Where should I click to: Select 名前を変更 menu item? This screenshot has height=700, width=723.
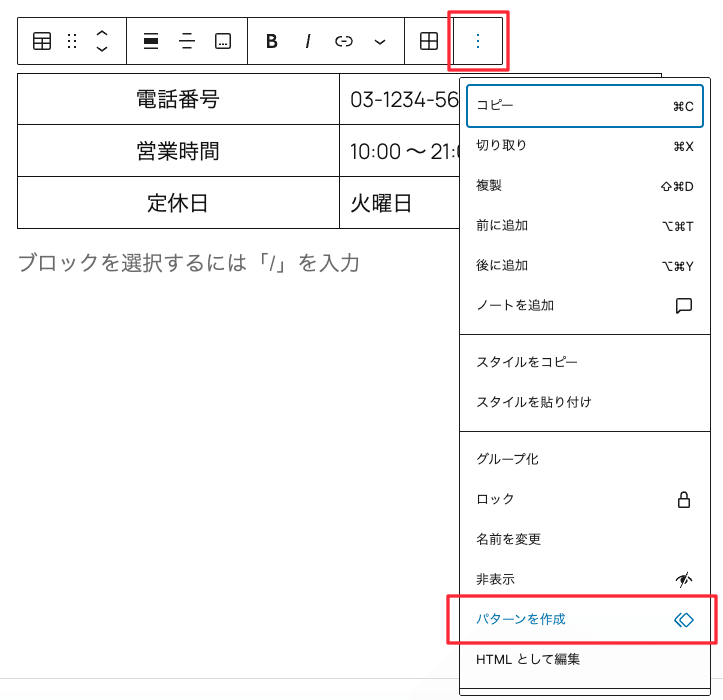585,539
